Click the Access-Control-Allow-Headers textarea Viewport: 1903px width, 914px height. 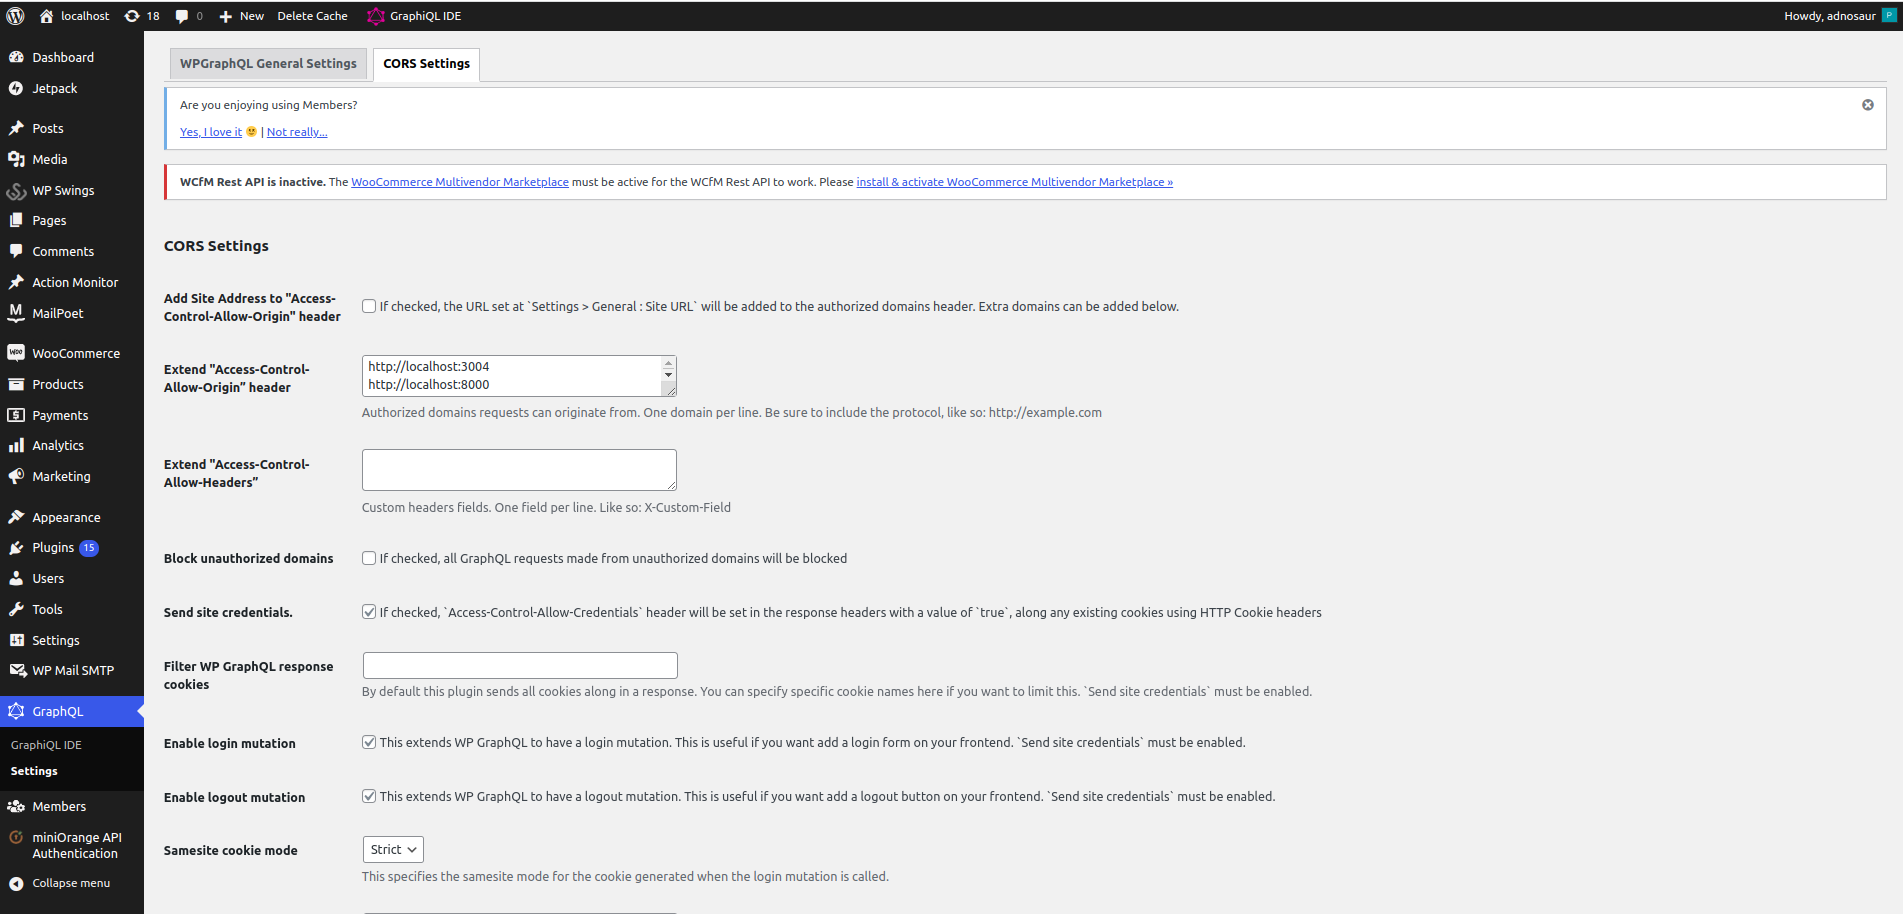519,470
